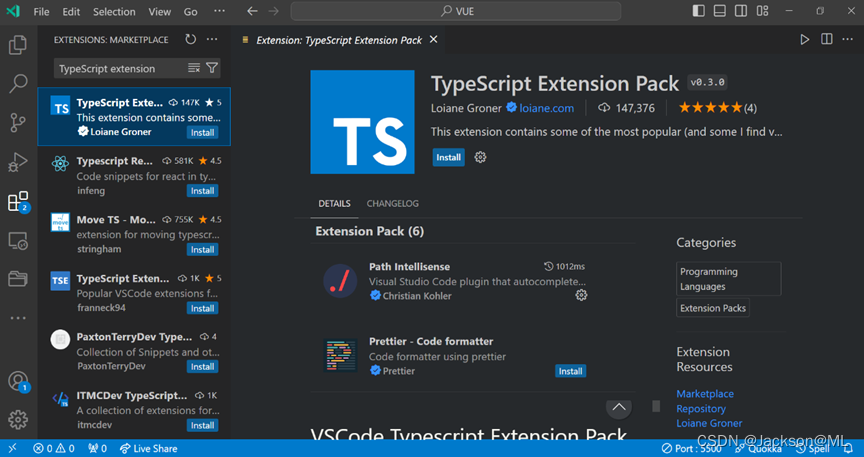Open the View menu
The image size is (864, 457).
159,12
